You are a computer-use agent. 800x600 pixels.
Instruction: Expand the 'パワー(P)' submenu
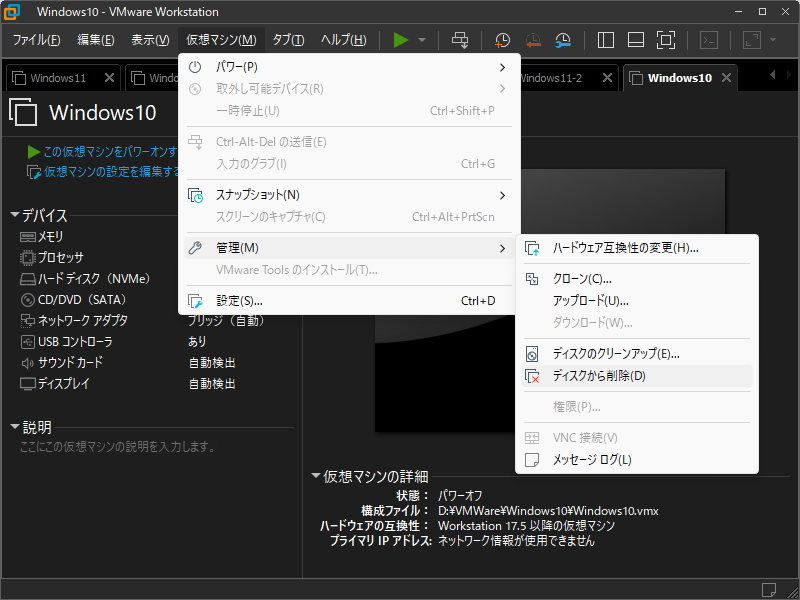348,67
